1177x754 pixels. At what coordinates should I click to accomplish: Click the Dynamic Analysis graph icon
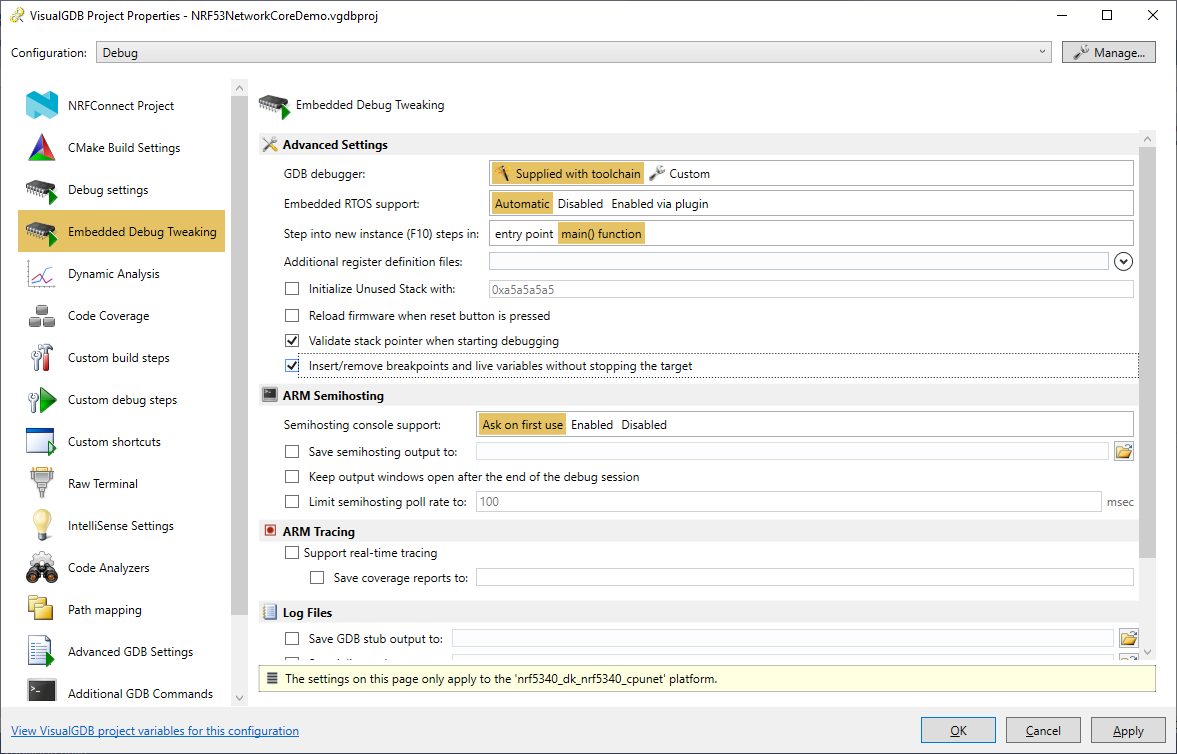pos(42,274)
